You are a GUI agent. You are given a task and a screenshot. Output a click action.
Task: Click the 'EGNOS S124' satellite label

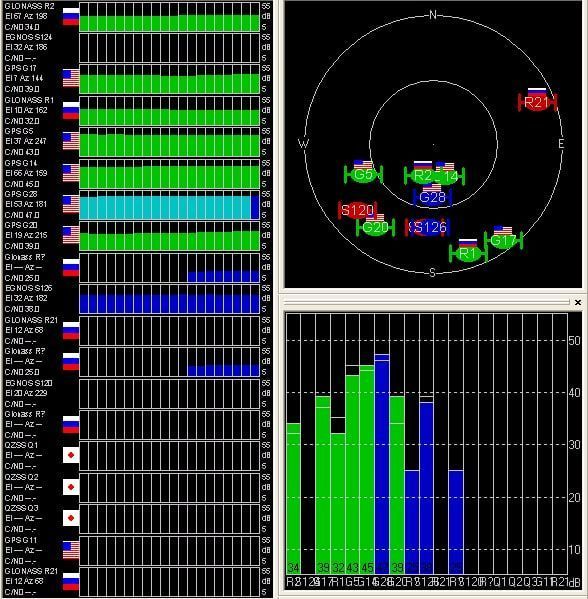click(29, 37)
